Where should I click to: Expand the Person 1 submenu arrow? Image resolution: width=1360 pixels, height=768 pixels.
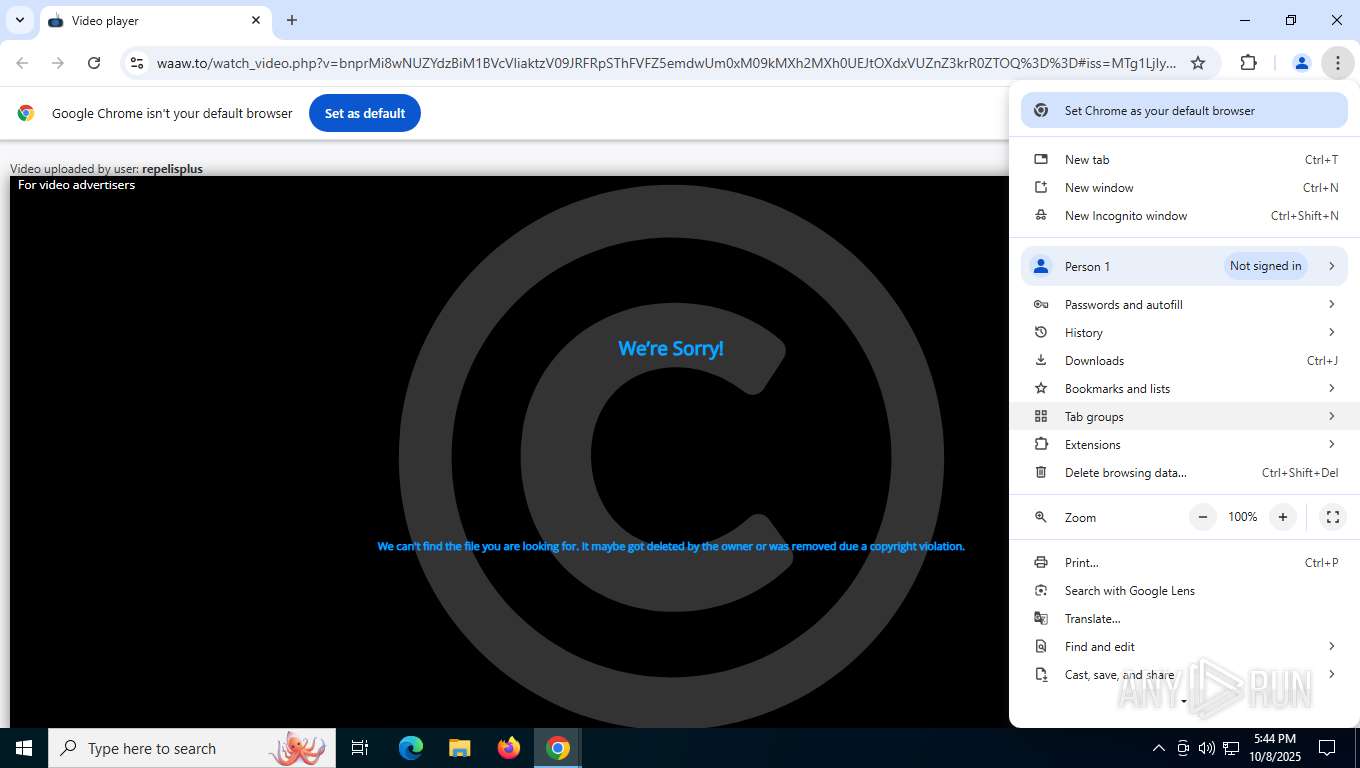coord(1331,266)
